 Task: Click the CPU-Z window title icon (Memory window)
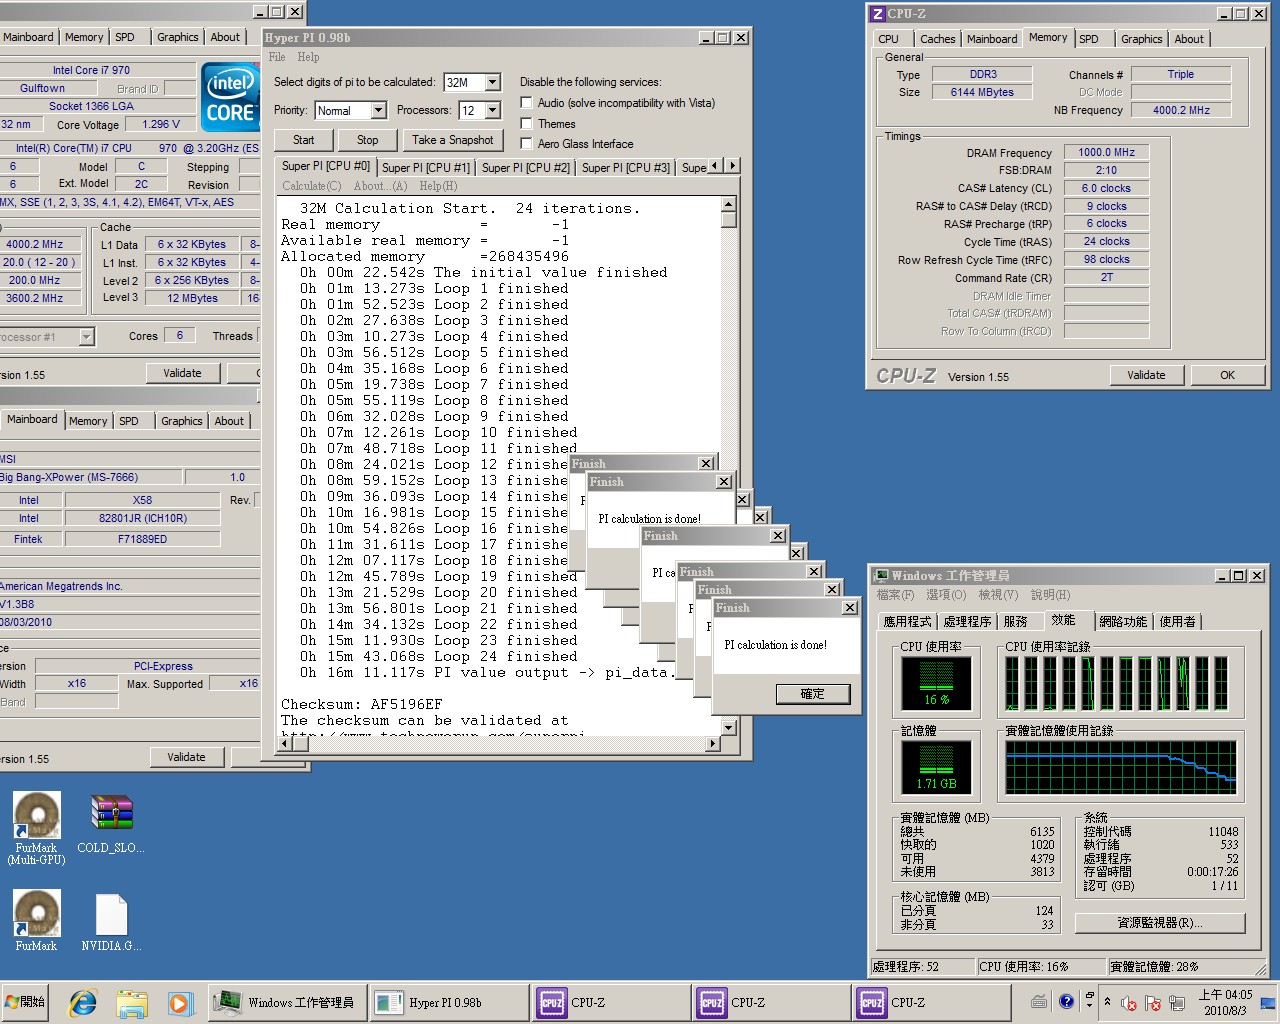click(877, 14)
